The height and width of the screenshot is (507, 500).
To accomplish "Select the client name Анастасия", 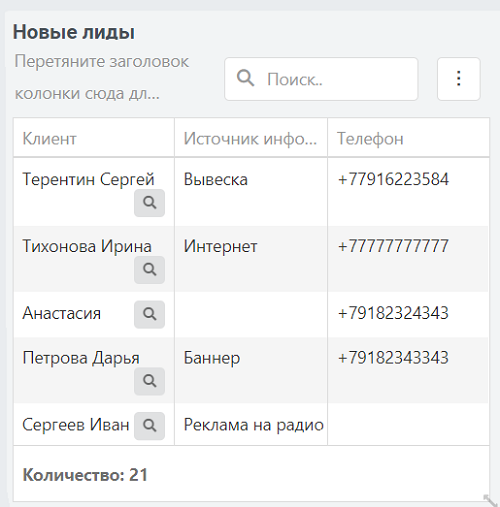I will coord(62,313).
